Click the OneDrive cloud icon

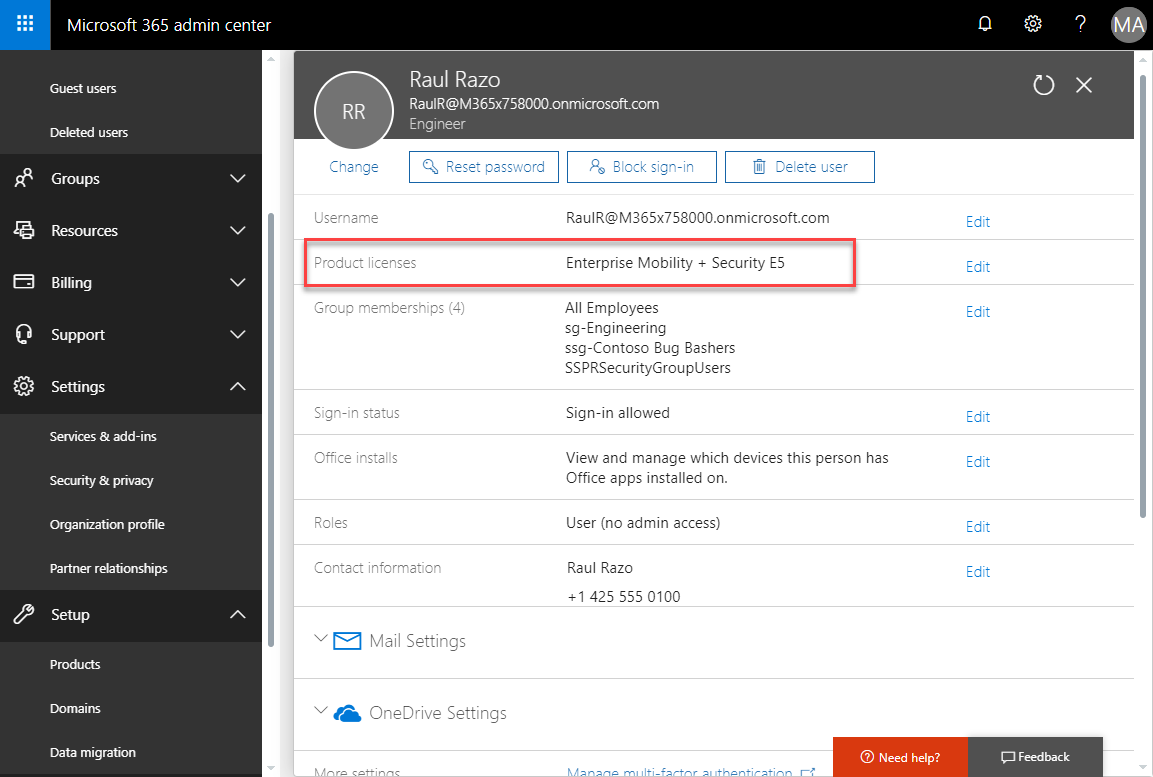(347, 713)
